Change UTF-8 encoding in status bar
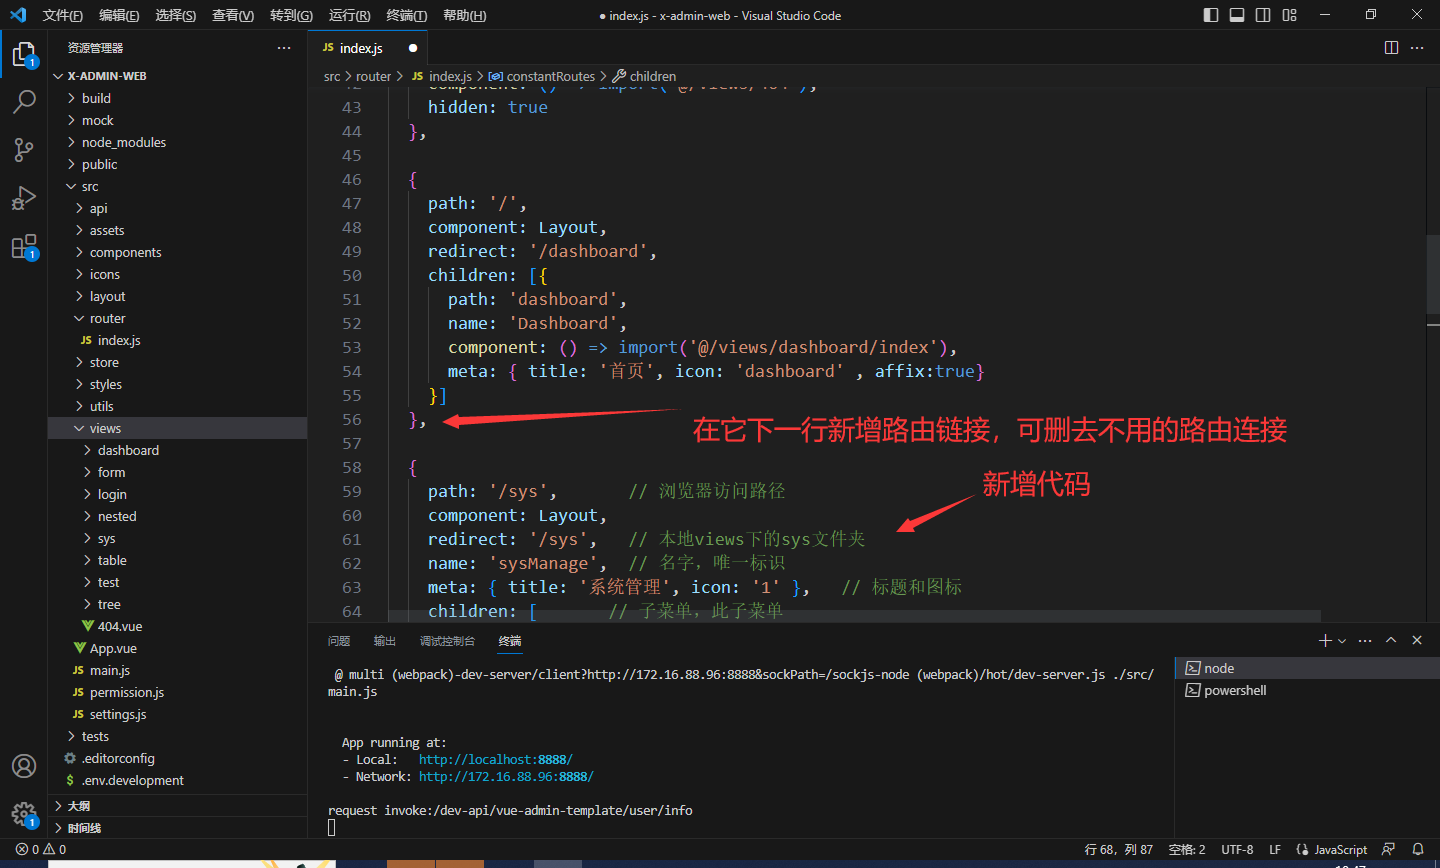 point(1237,849)
